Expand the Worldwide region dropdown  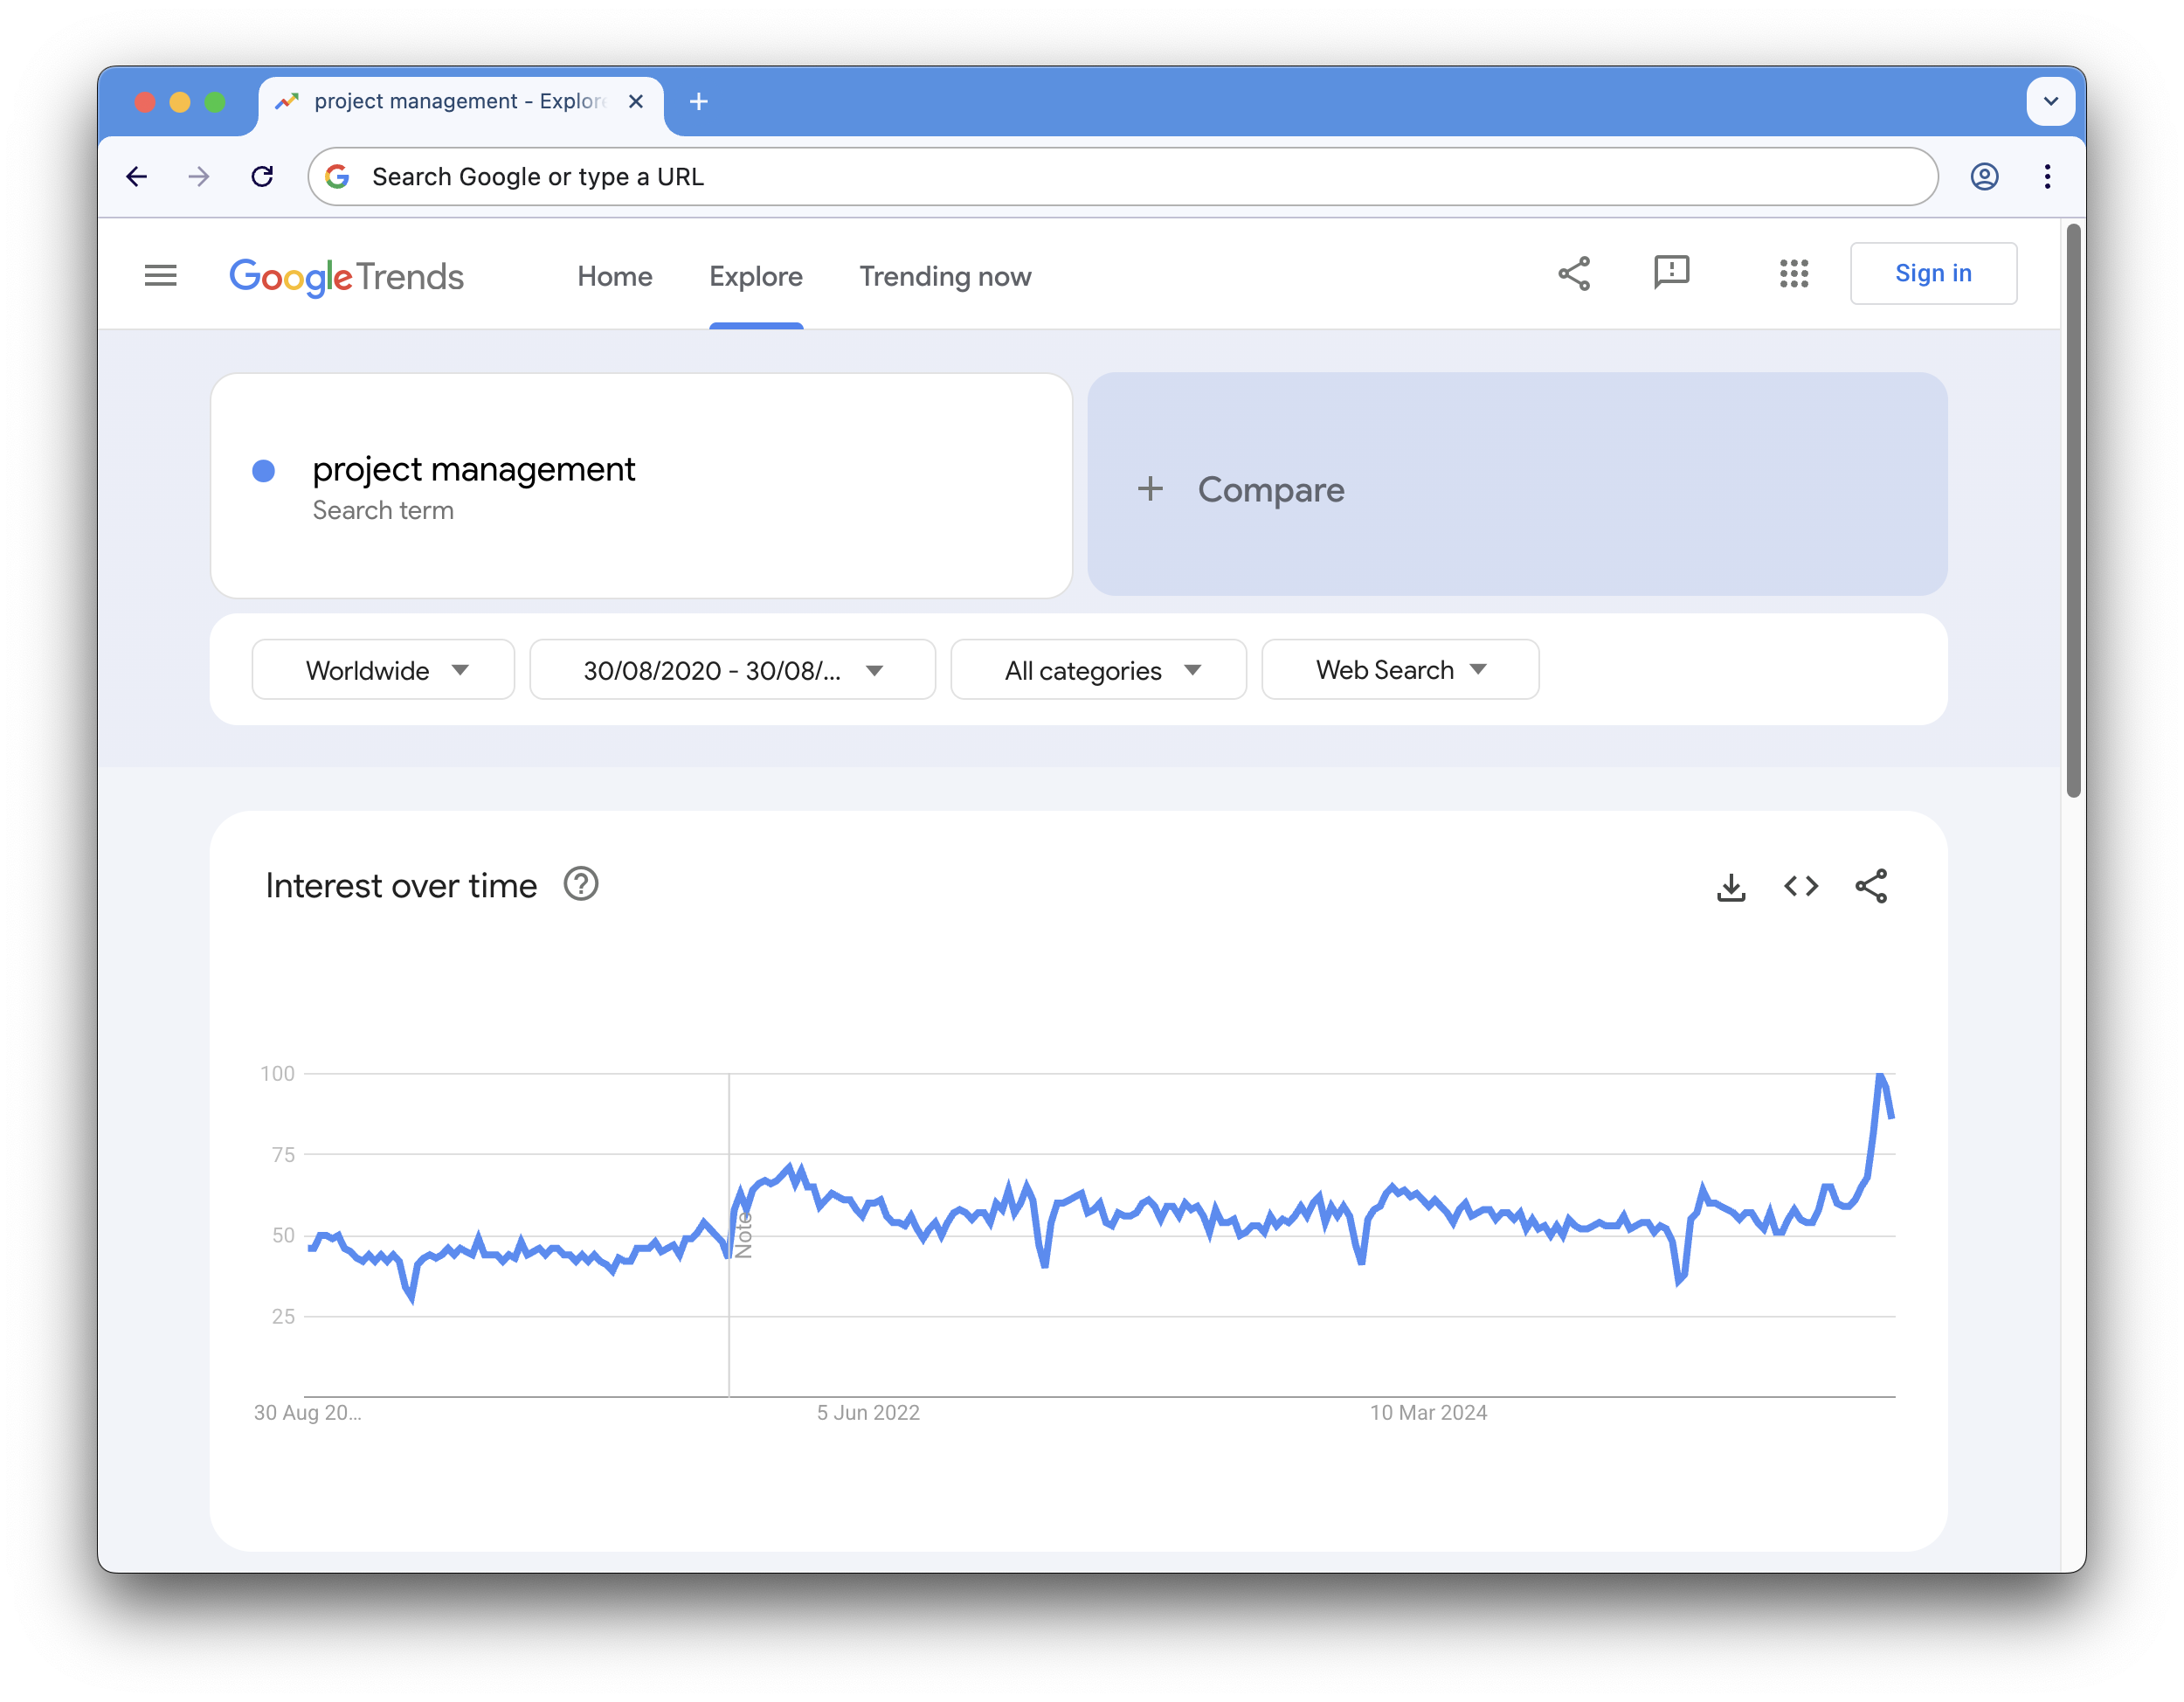pyautogui.click(x=383, y=670)
